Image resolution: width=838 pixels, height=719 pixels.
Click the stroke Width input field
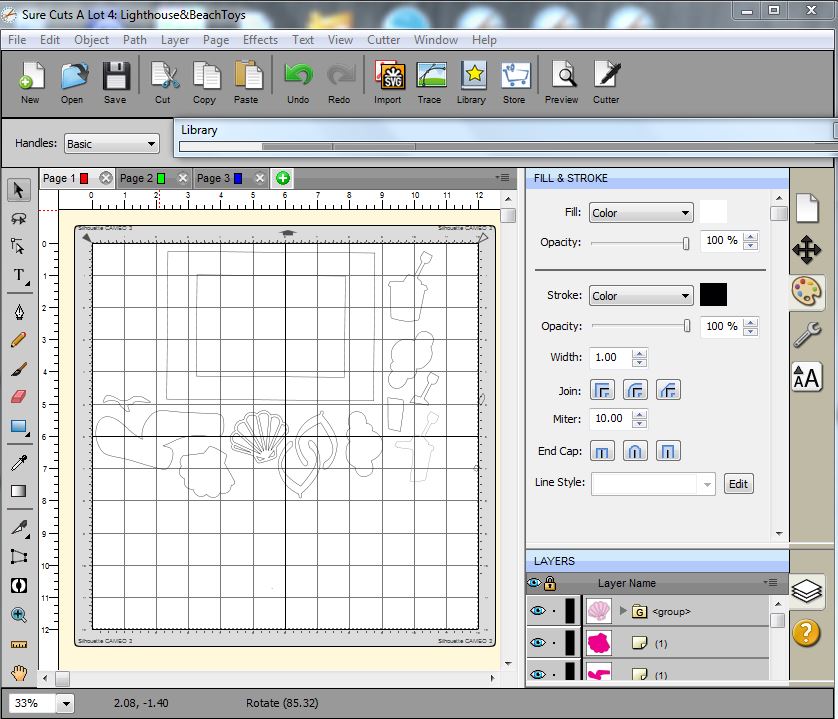(610, 357)
